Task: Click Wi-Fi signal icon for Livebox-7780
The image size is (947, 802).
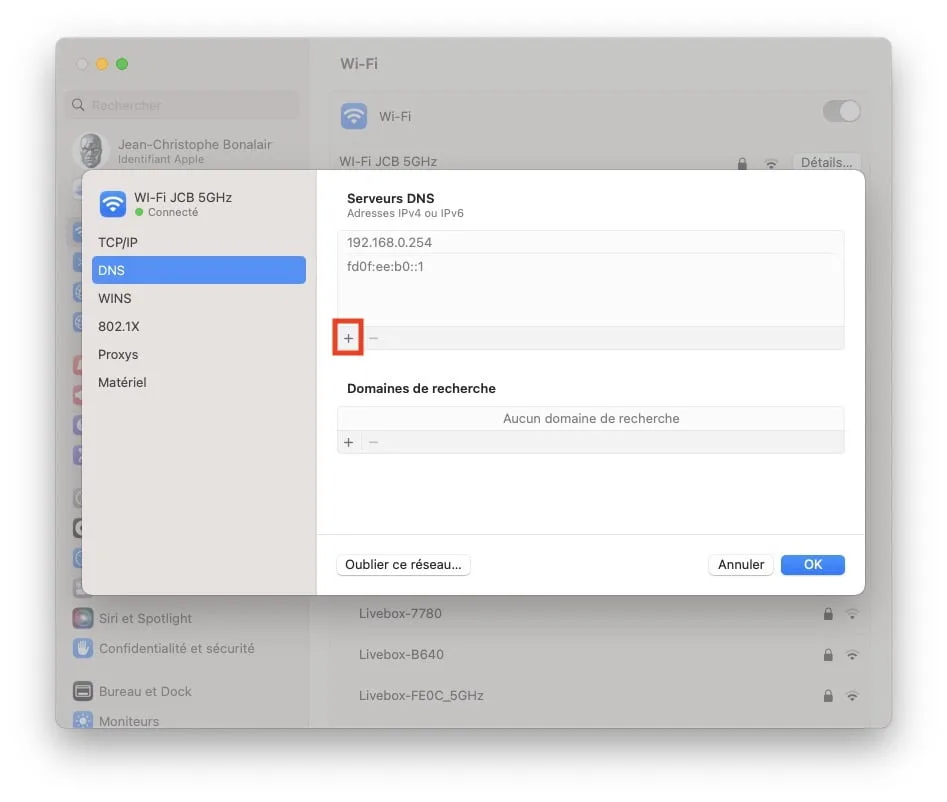Action: coord(852,614)
